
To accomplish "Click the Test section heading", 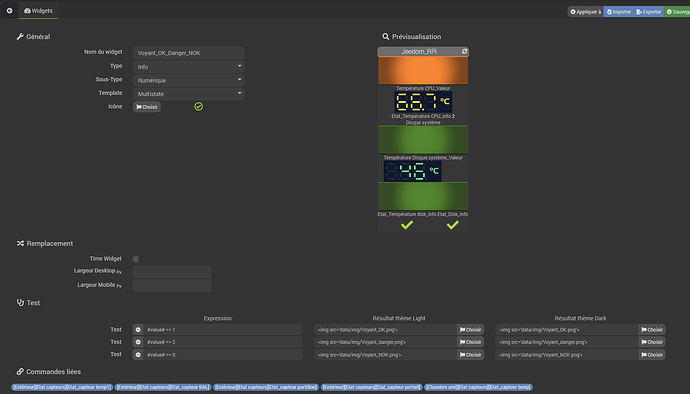I will tap(28, 303).
